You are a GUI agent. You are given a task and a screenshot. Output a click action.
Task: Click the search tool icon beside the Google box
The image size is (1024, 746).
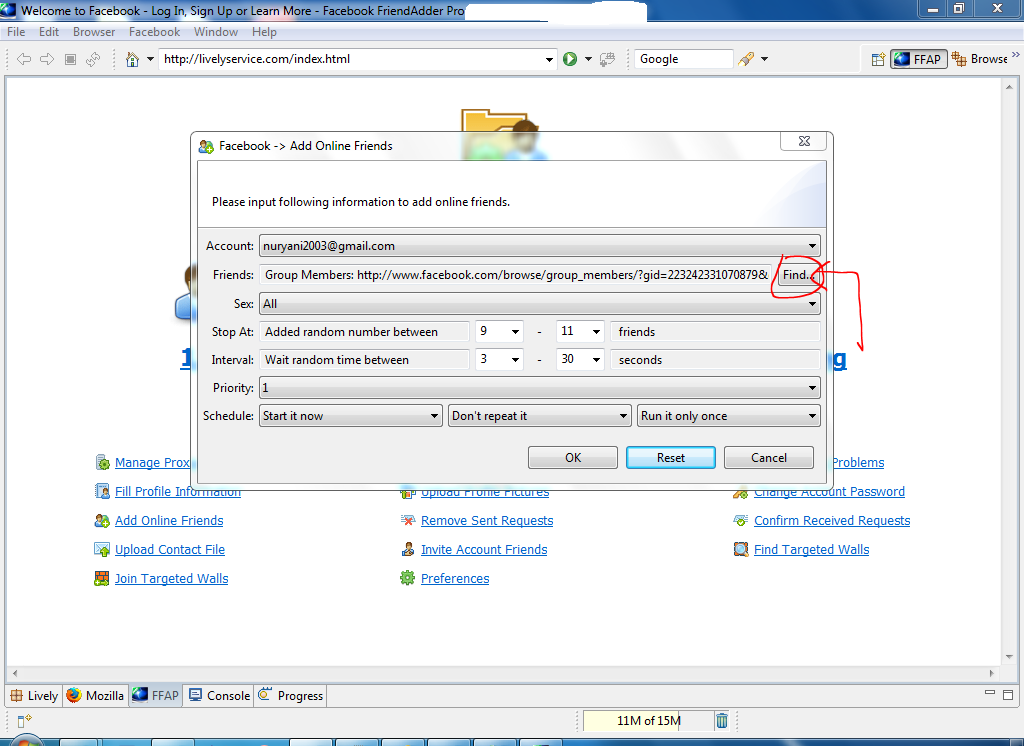click(x=746, y=59)
